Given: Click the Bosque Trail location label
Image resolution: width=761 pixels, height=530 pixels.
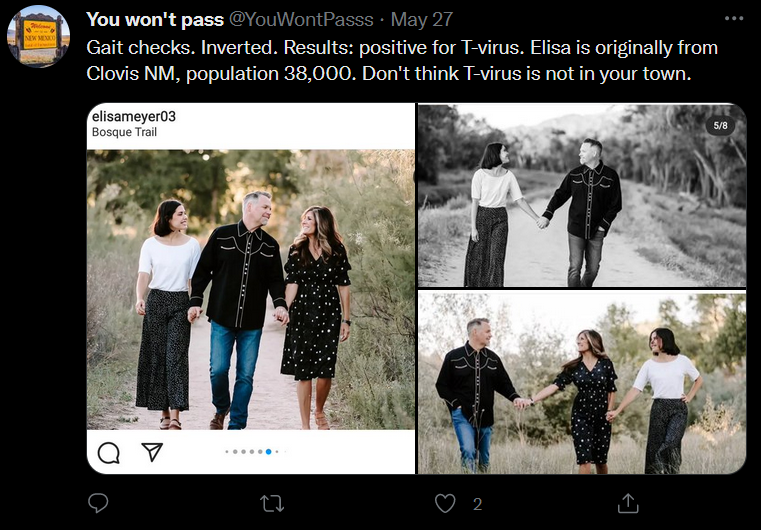Looking at the screenshot, I should 124,132.
